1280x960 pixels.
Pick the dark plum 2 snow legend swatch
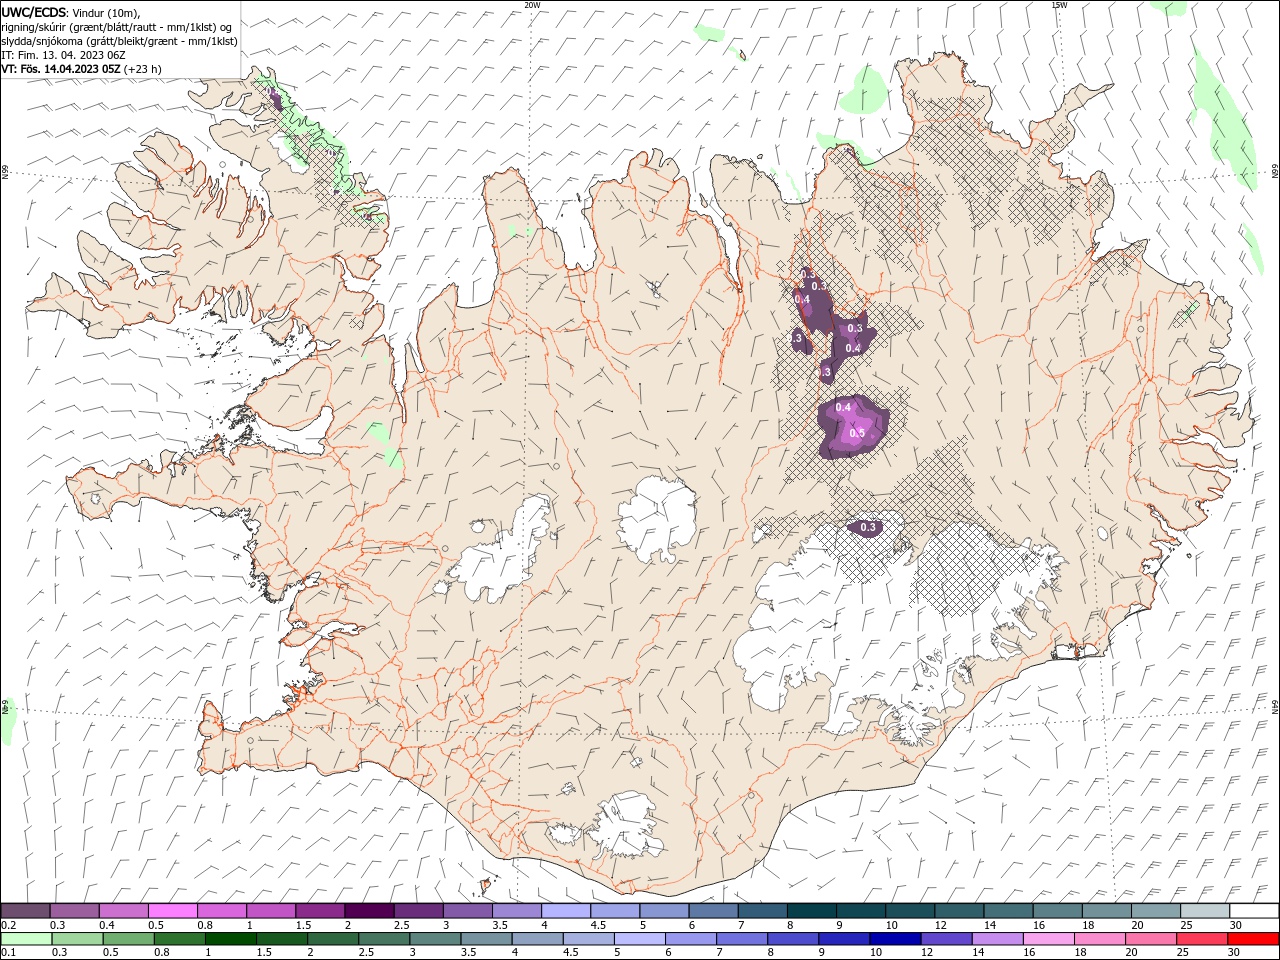(368, 911)
